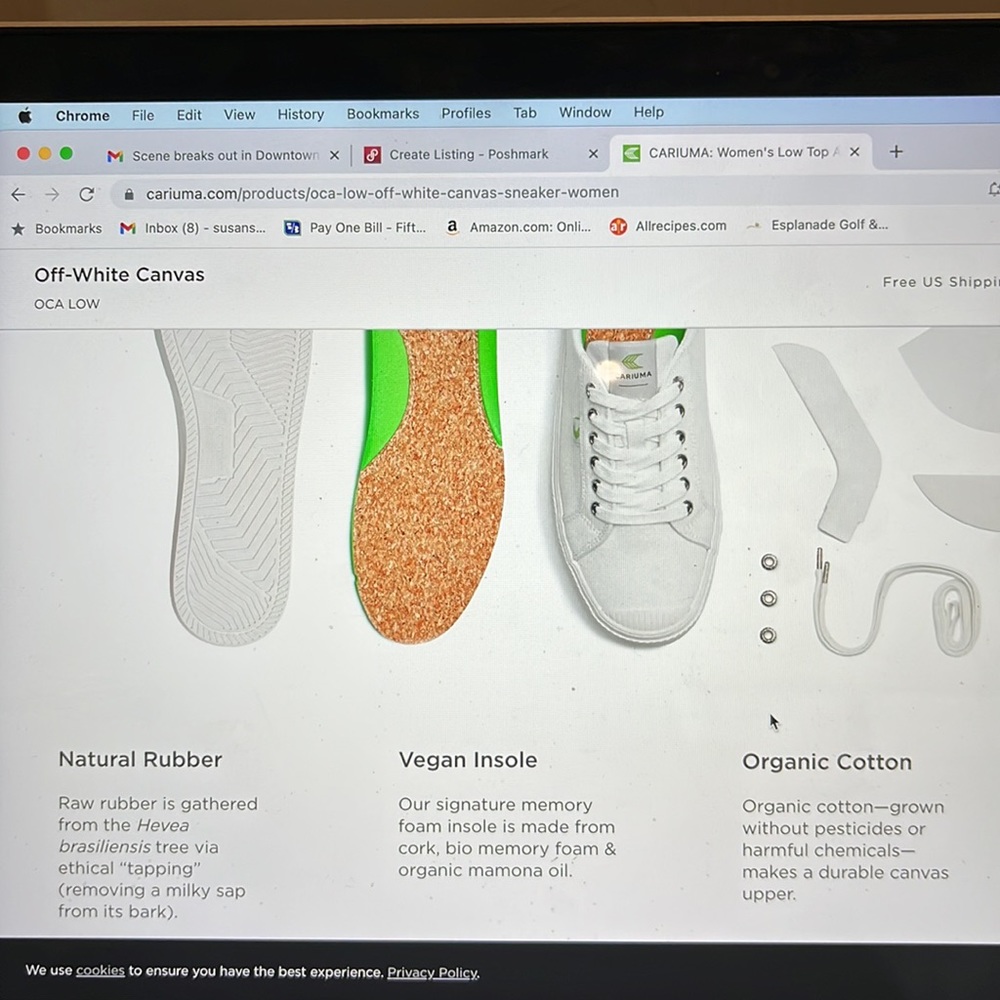Open the Bookmarks menu in the menu bar
Image resolution: width=1000 pixels, height=1000 pixels.
point(383,114)
